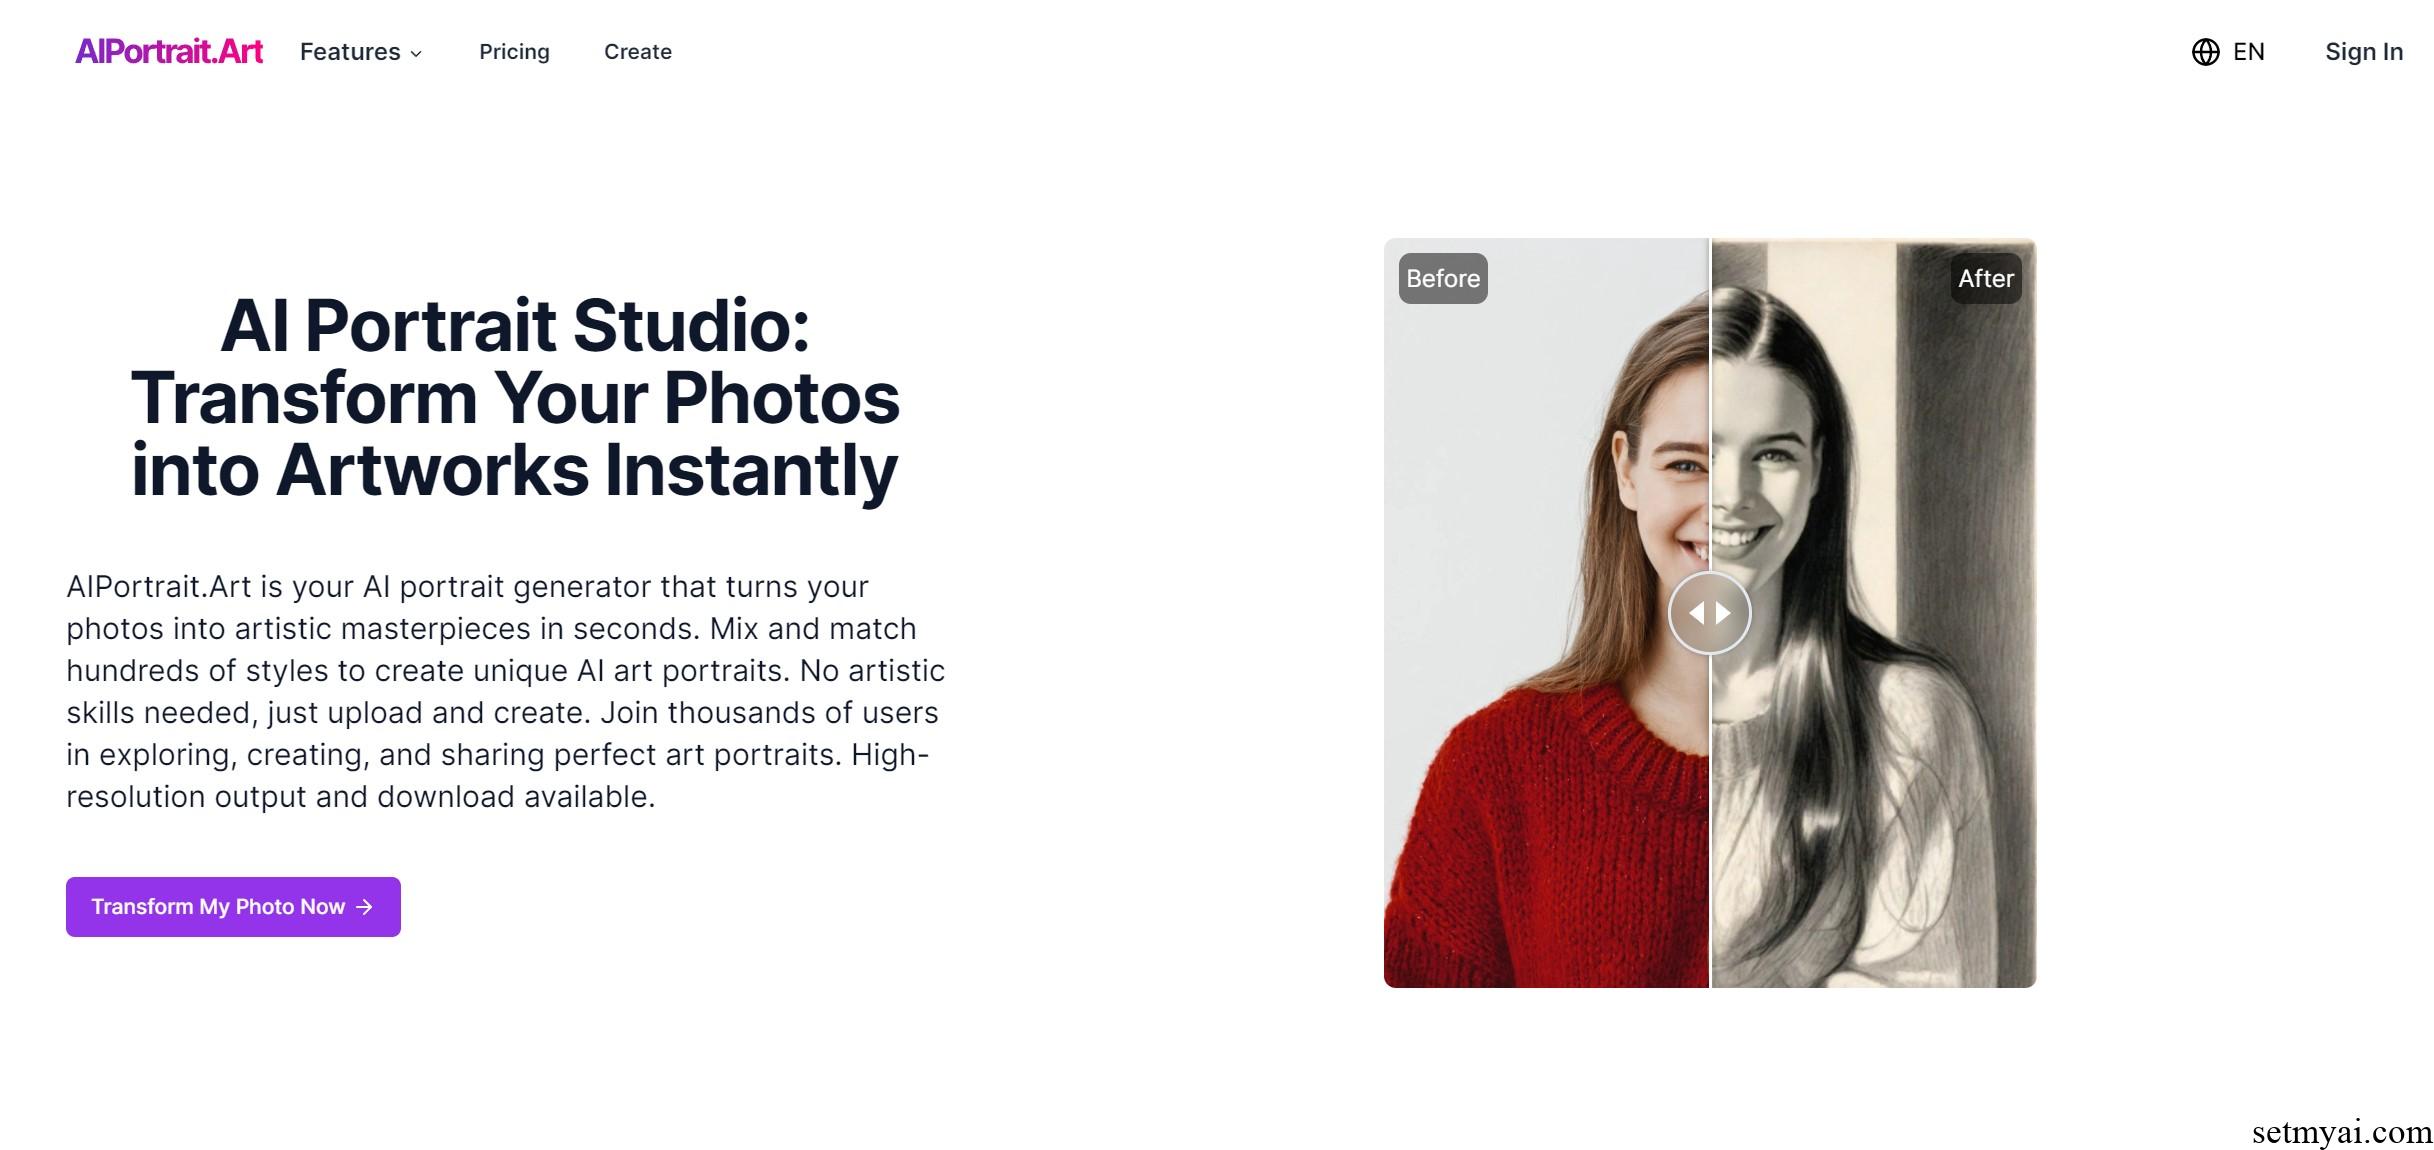This screenshot has width=2434, height=1150.
Task: Click the After label on image
Action: [1986, 278]
